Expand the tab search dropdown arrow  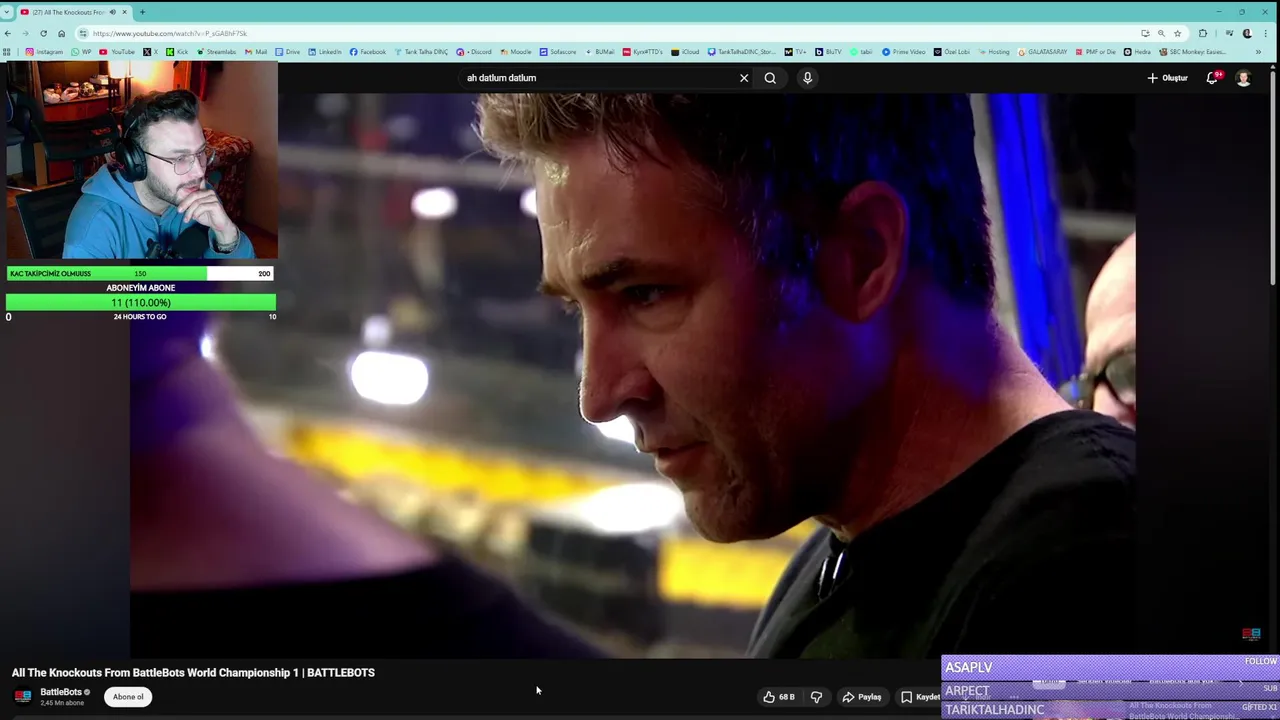click(x=7, y=12)
